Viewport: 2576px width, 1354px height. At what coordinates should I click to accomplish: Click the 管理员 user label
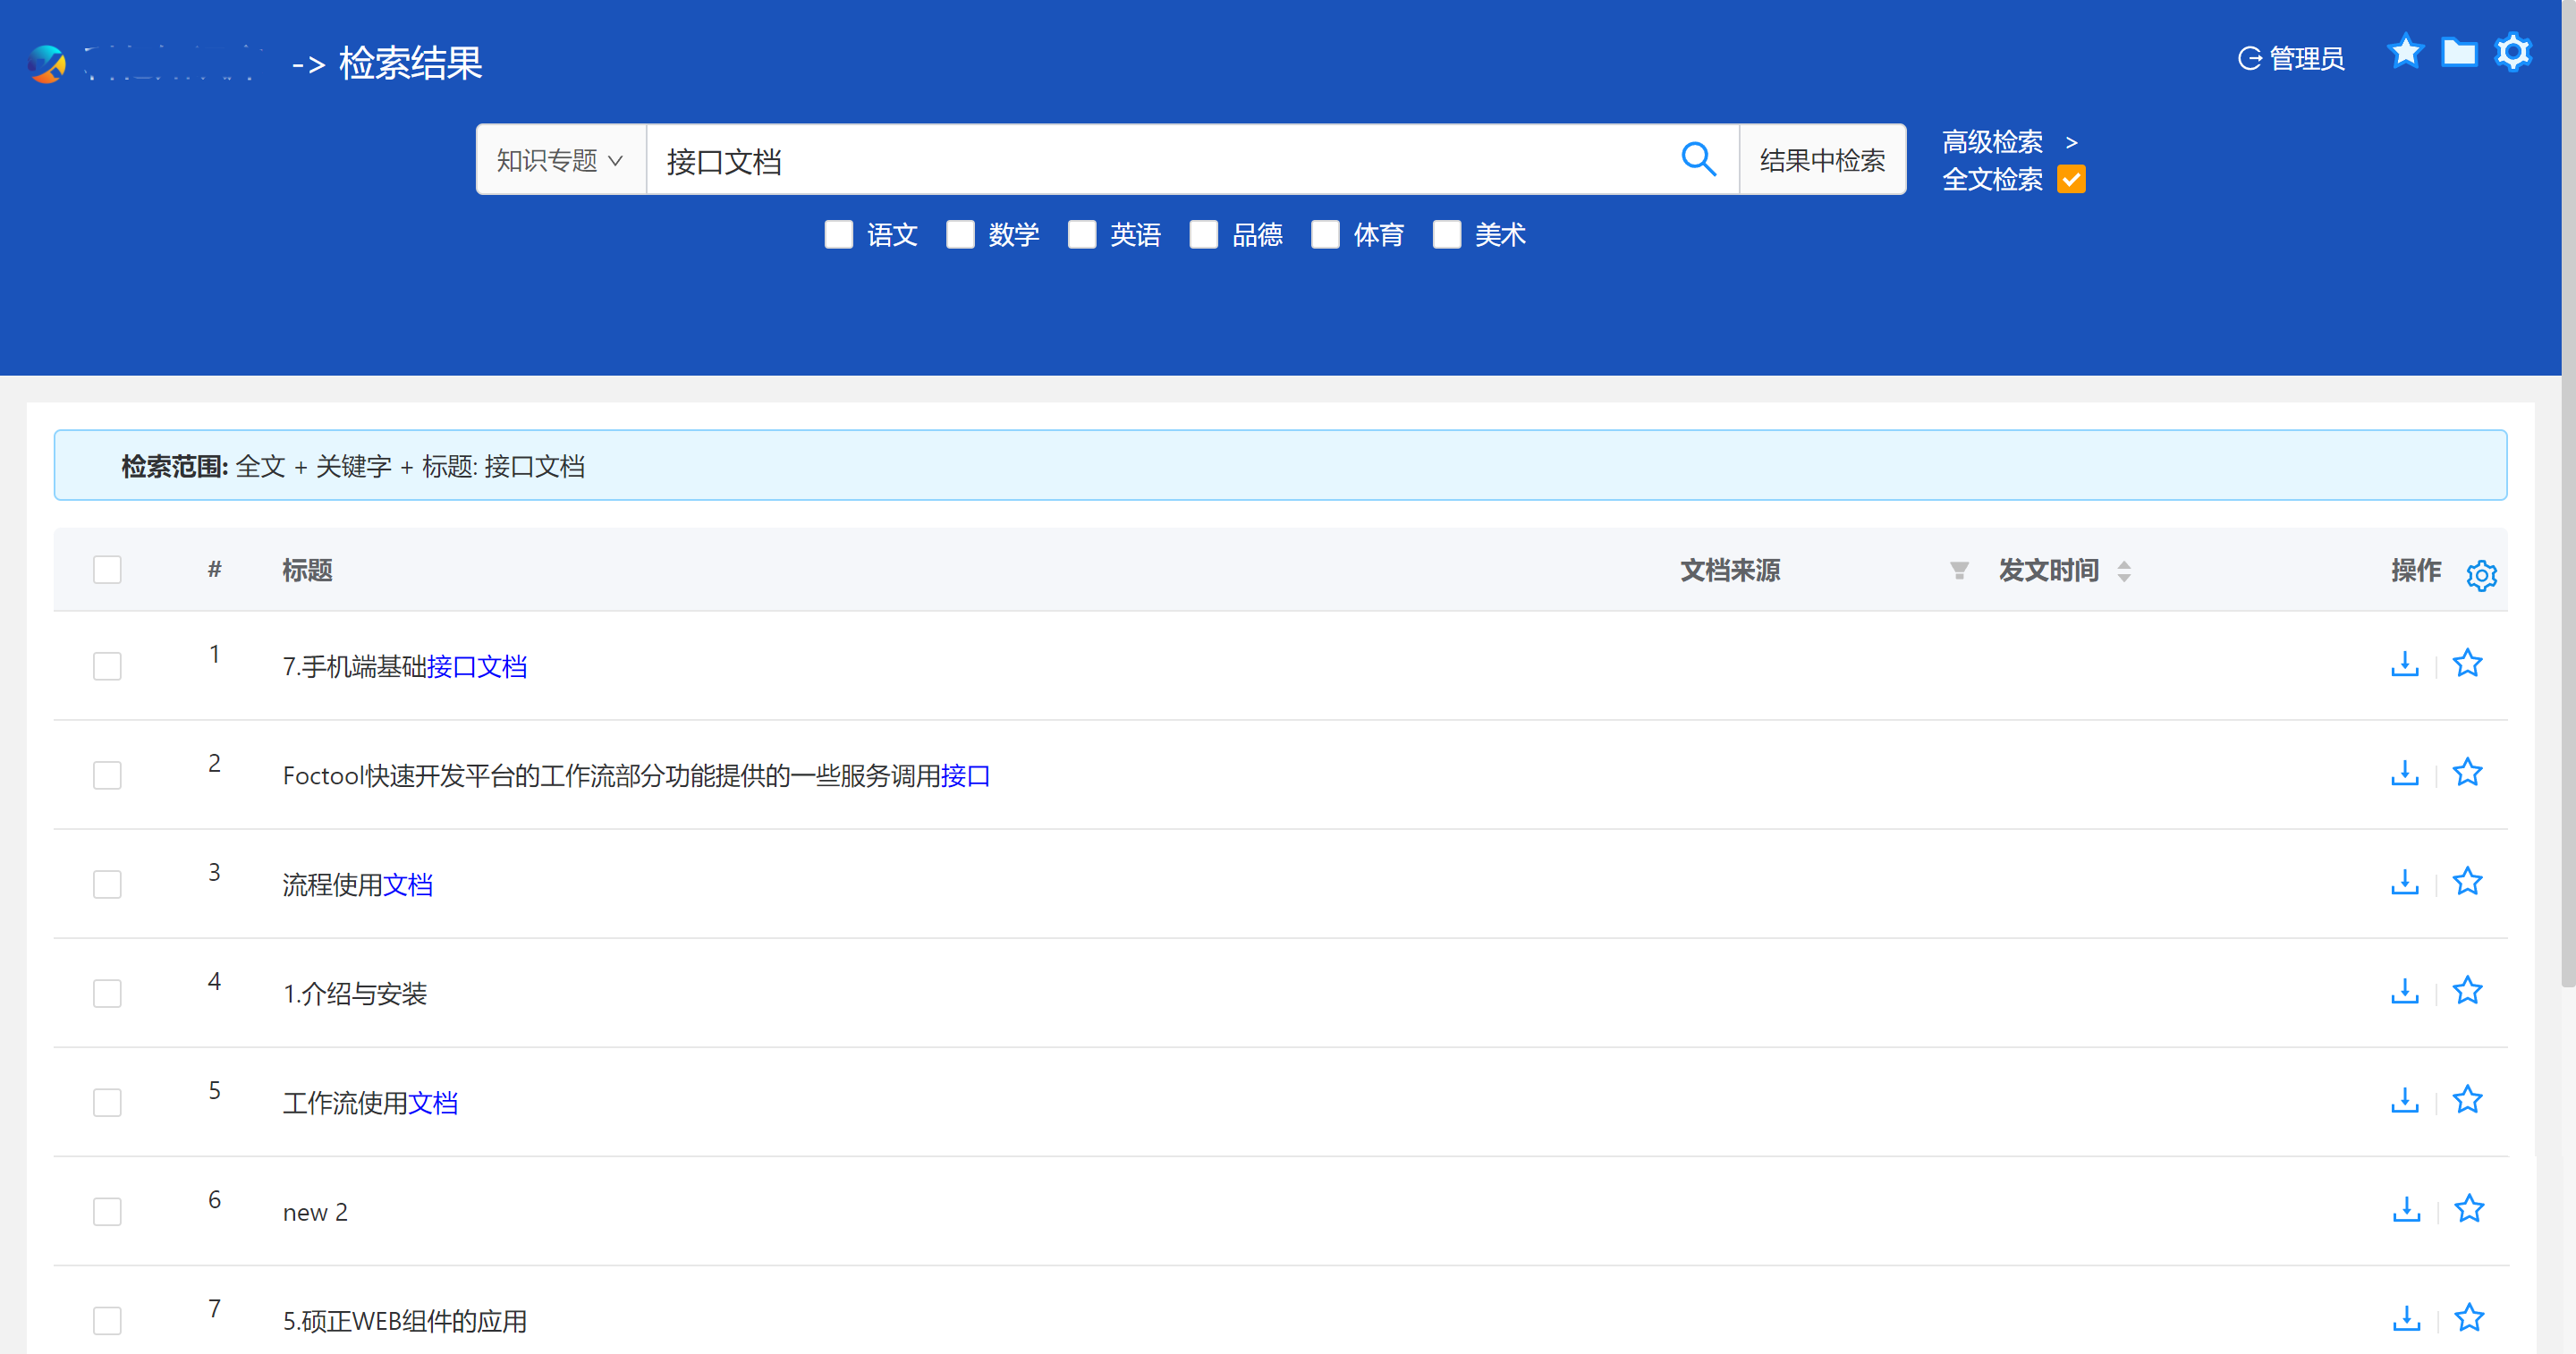click(x=2306, y=59)
